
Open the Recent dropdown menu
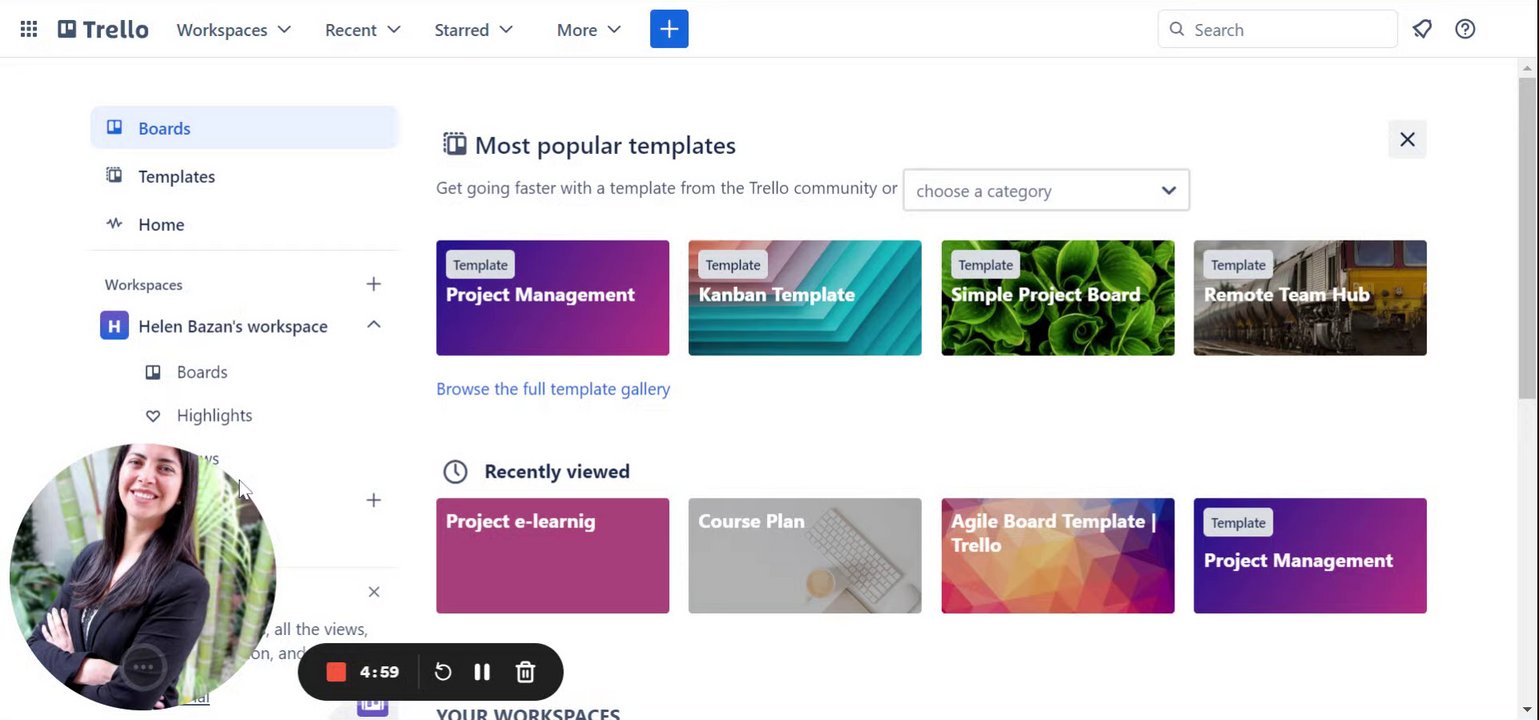pyautogui.click(x=363, y=29)
